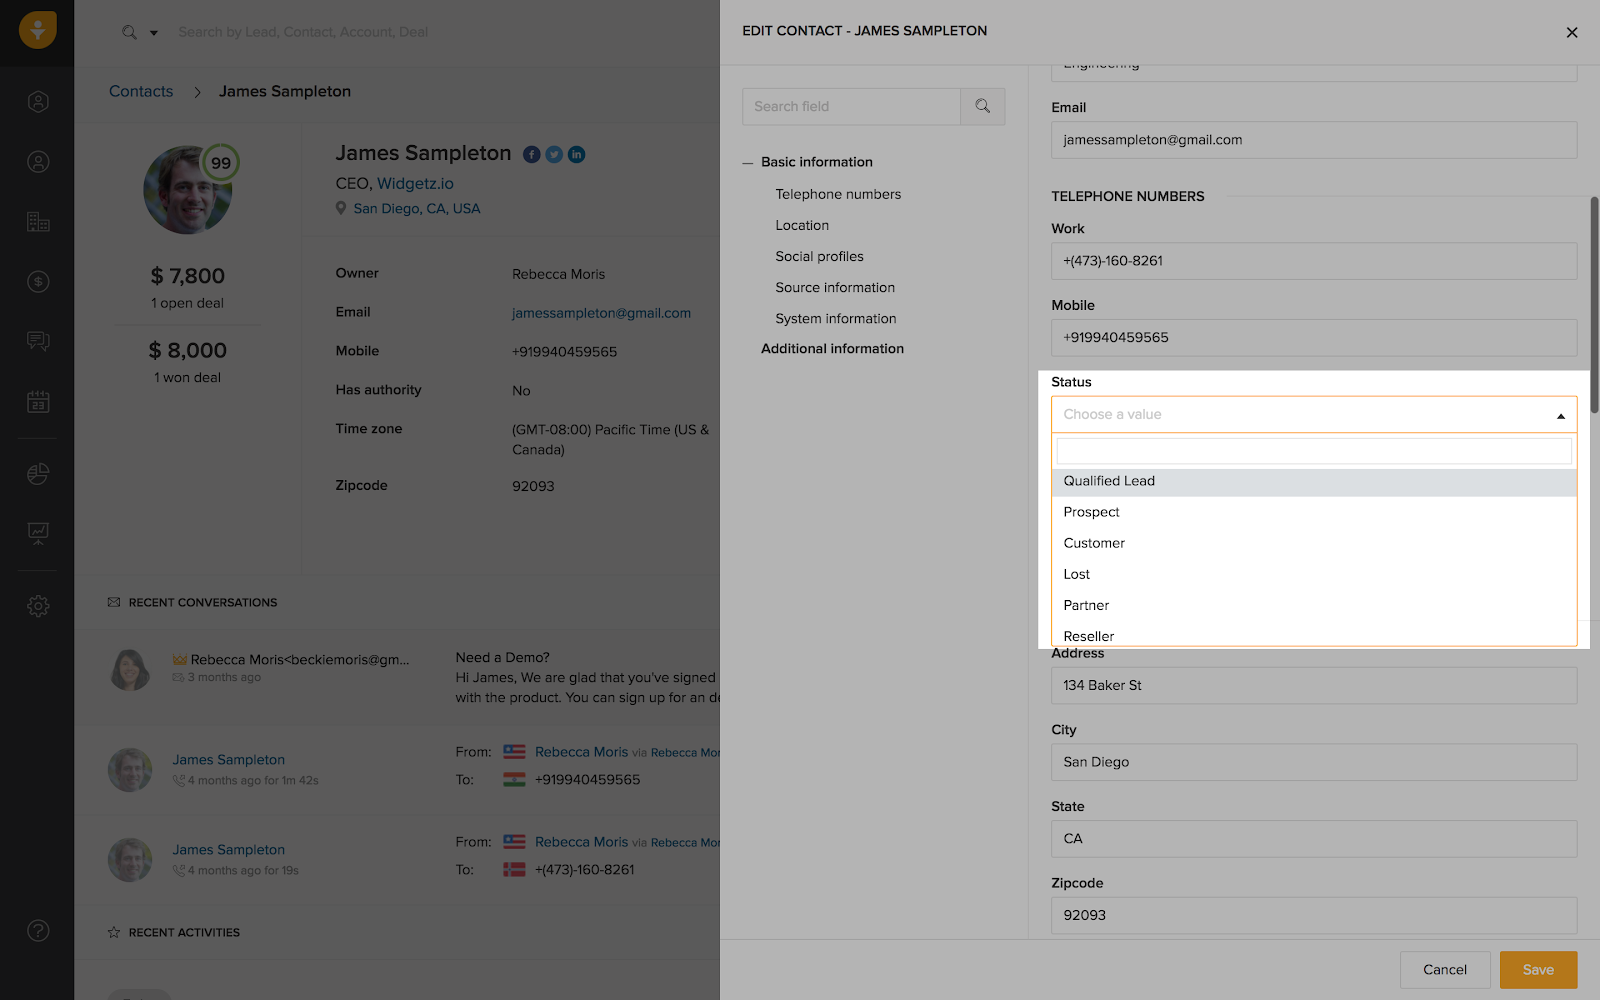The width and height of the screenshot is (1600, 1000).
Task: Open the Calendar icon in sidebar
Action: pos(38,402)
